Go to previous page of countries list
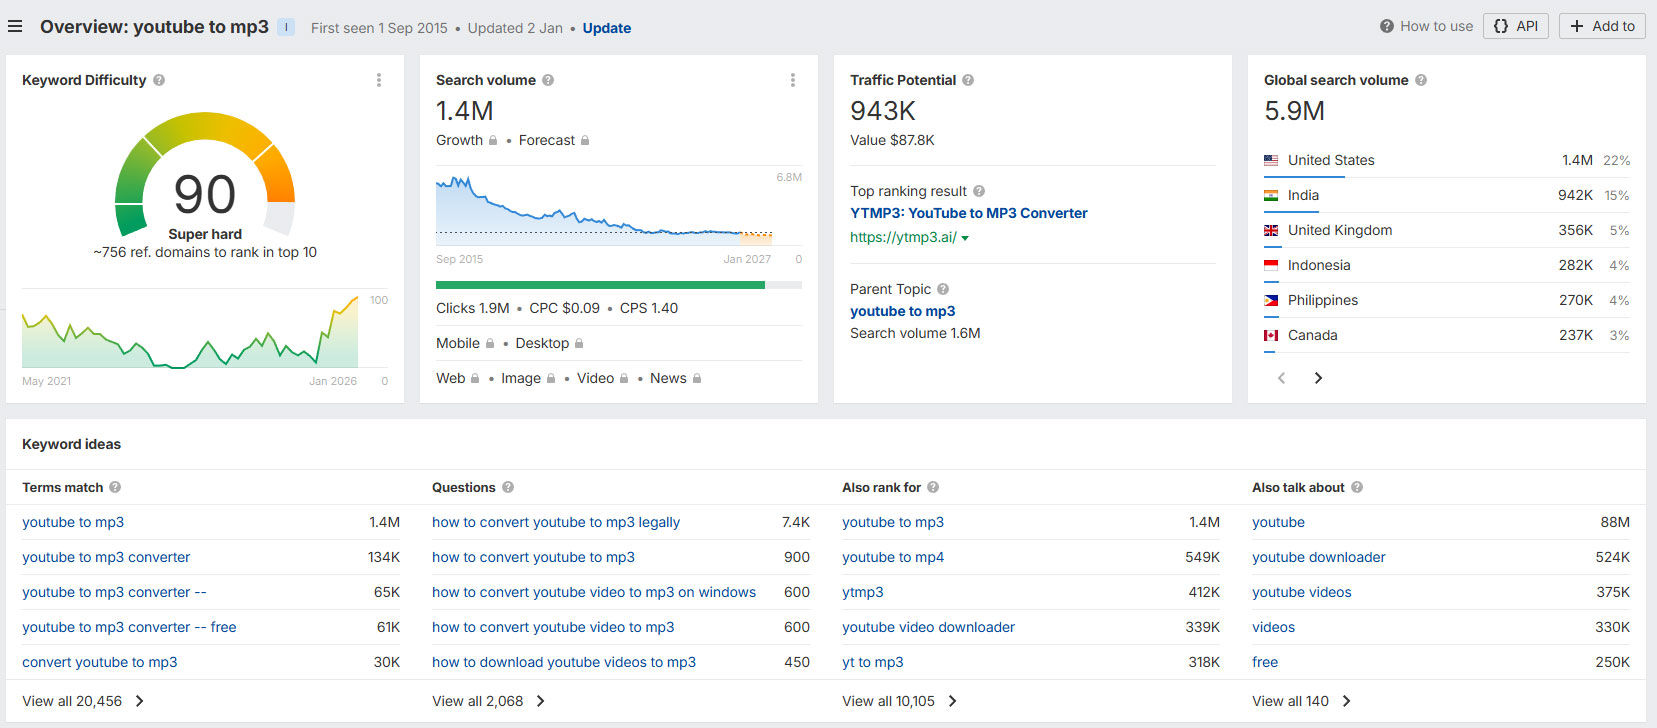The height and width of the screenshot is (728, 1657). (1282, 378)
